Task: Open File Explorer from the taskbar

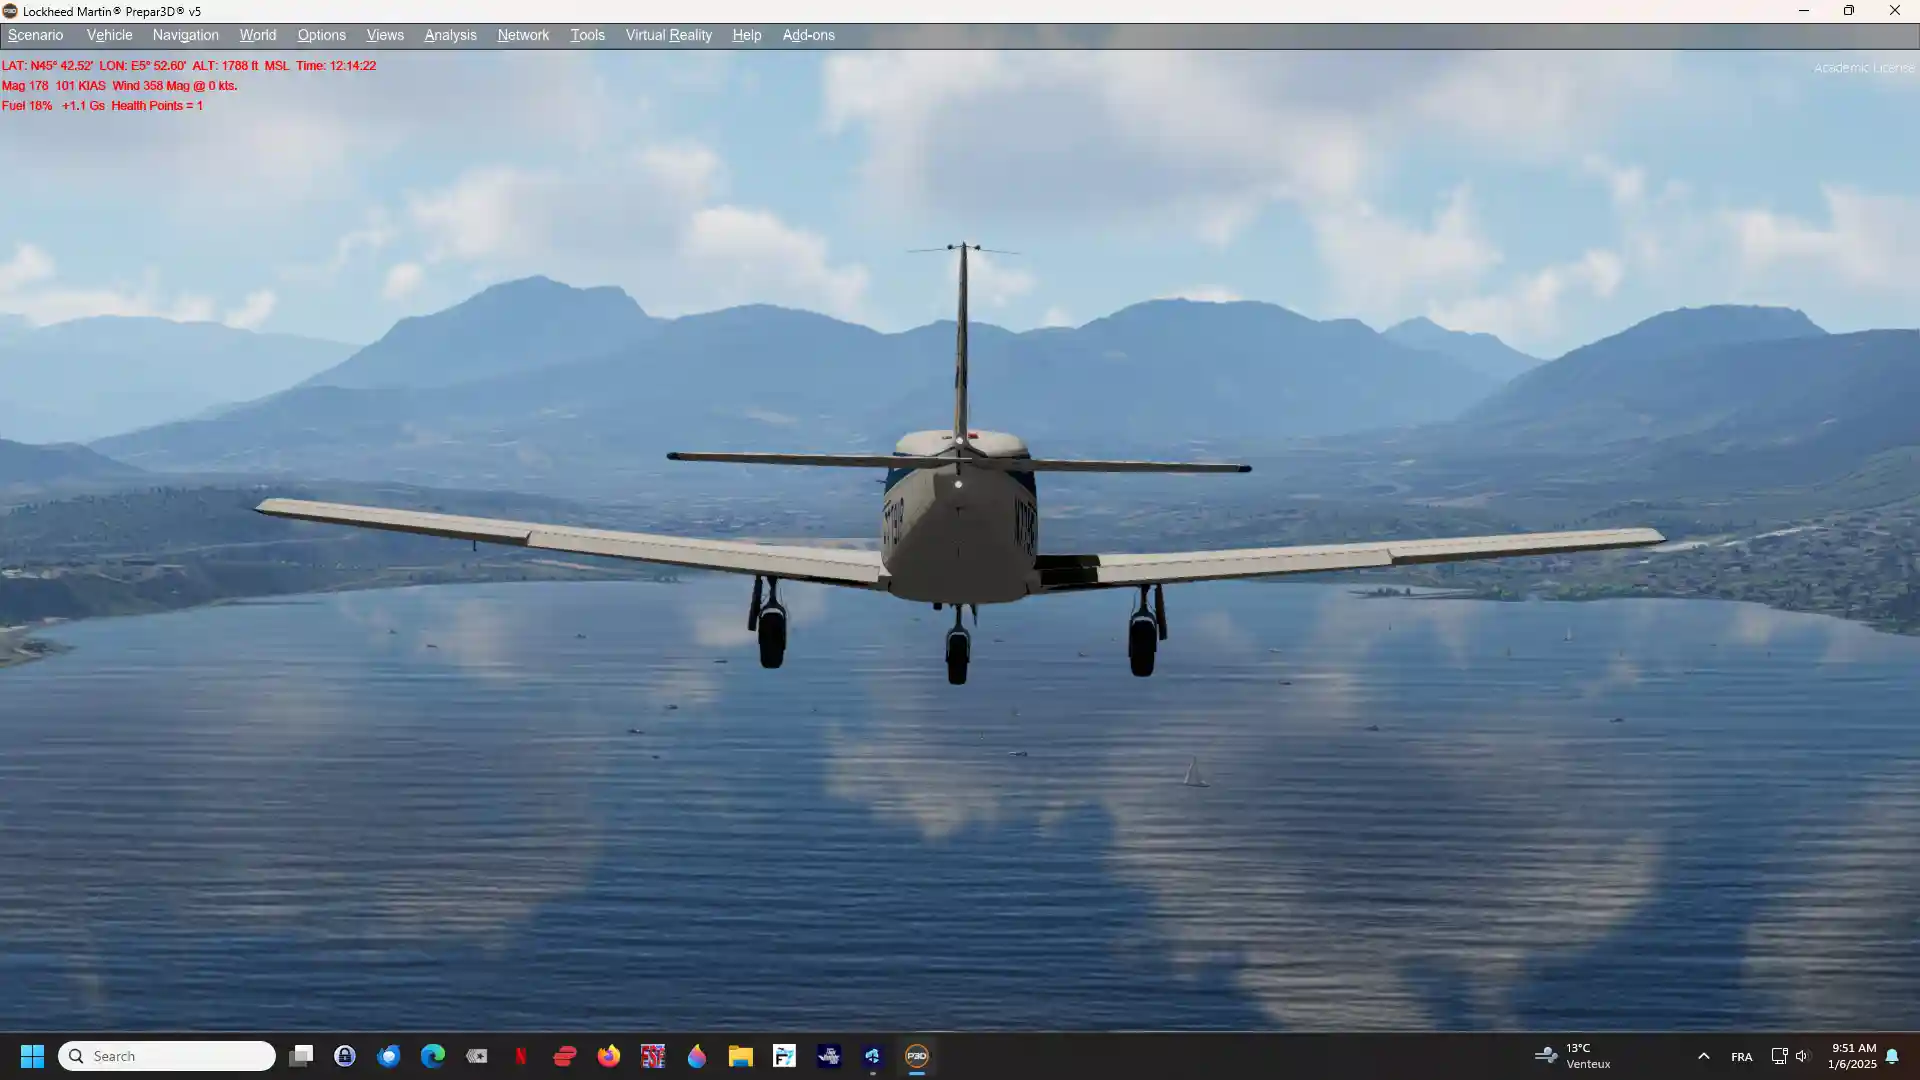Action: pyautogui.click(x=741, y=1056)
